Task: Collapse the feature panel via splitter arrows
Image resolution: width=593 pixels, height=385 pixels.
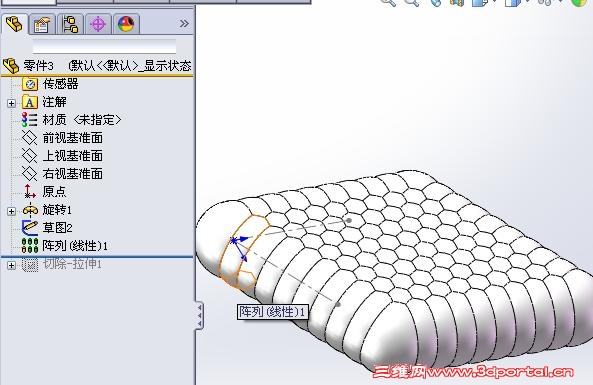Action: click(199, 316)
